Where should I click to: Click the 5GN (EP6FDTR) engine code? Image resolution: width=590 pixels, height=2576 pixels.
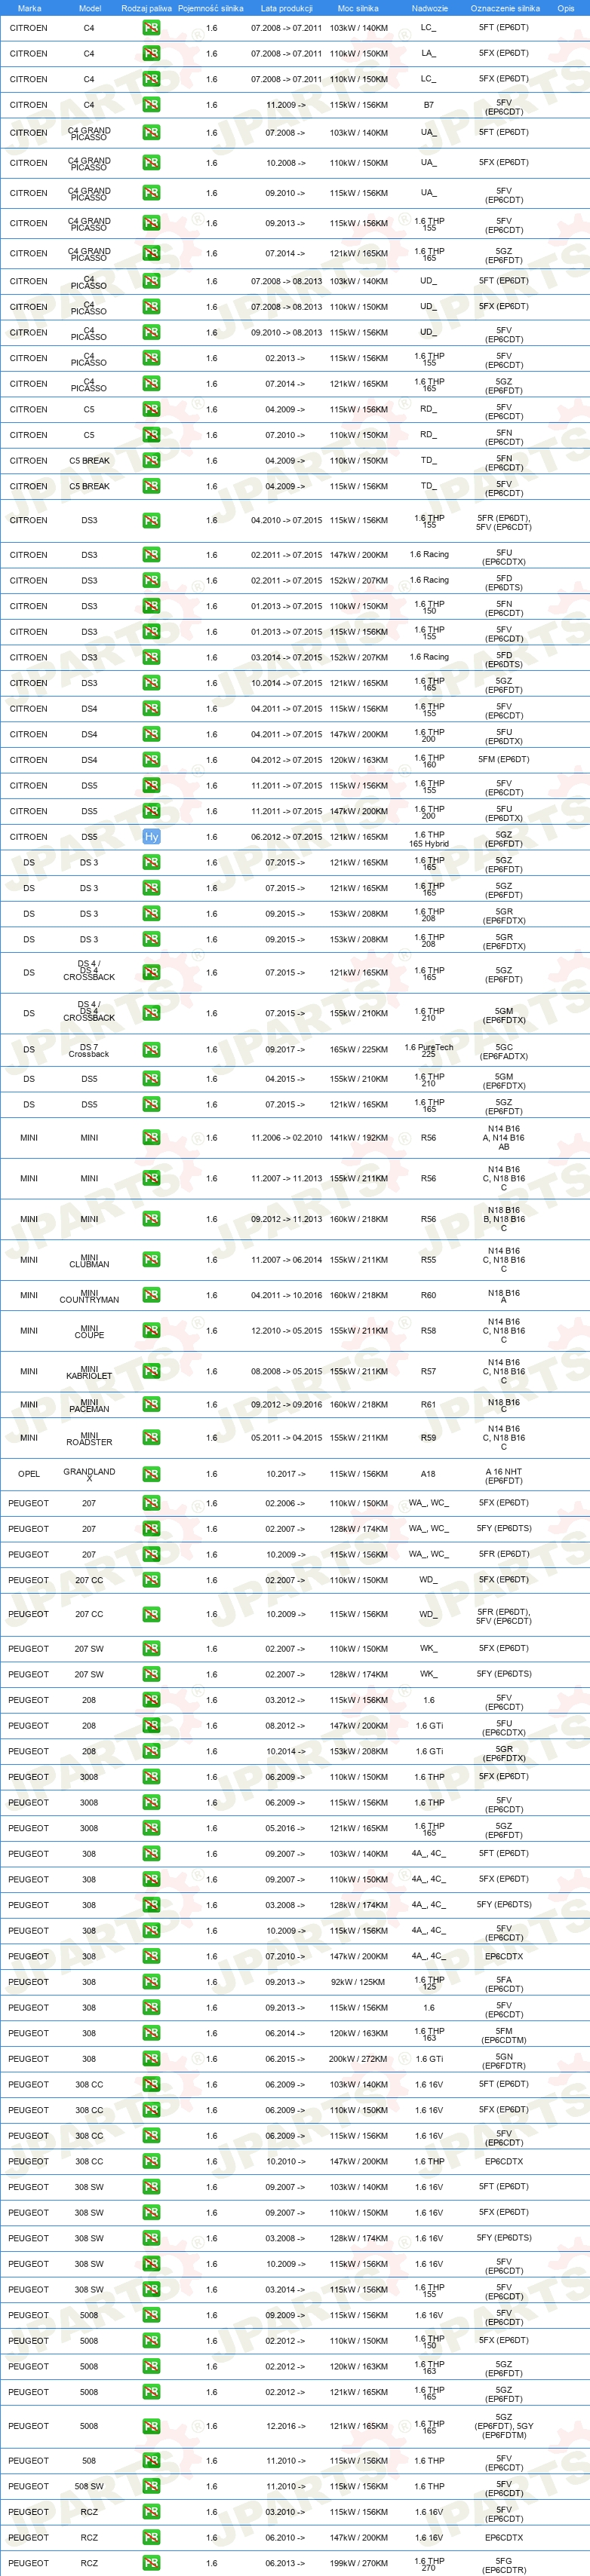(x=504, y=2060)
